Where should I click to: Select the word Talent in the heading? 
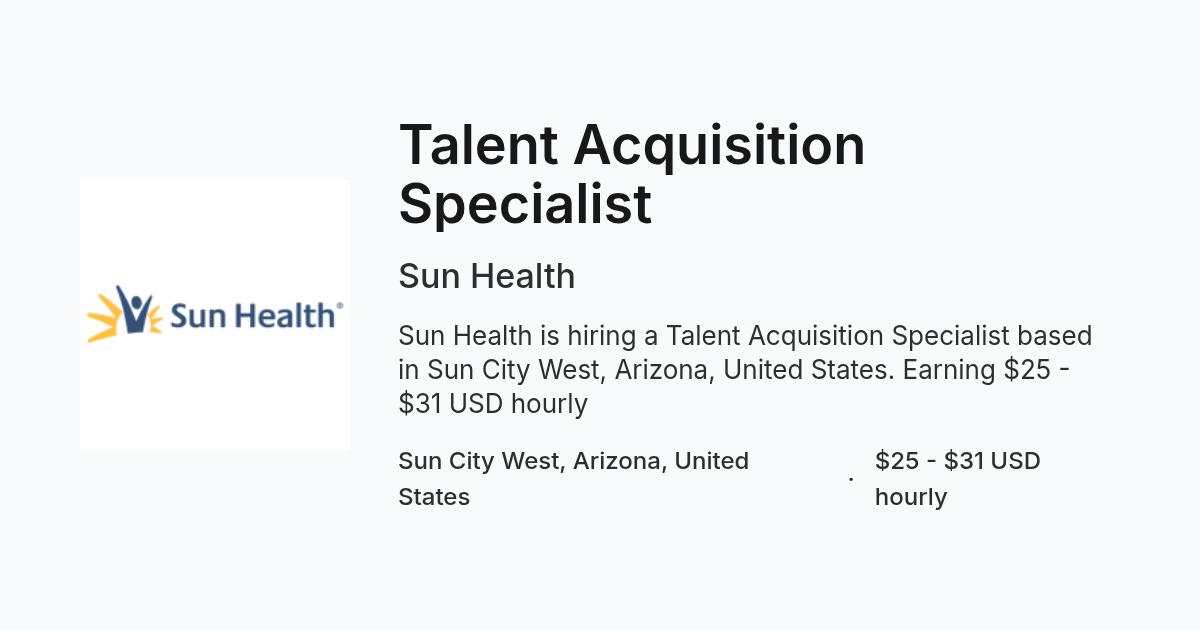click(478, 145)
